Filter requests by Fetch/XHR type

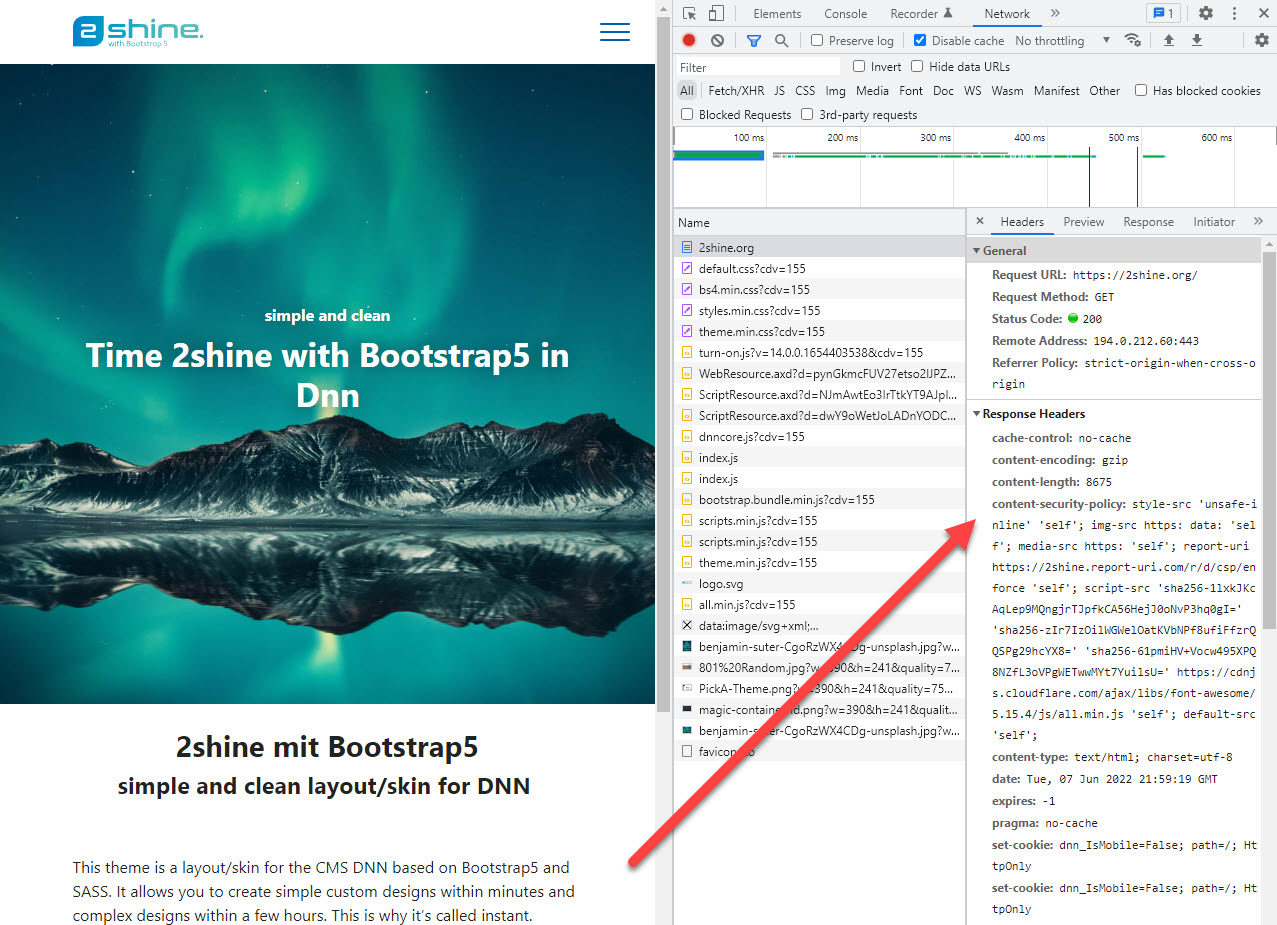pos(736,90)
